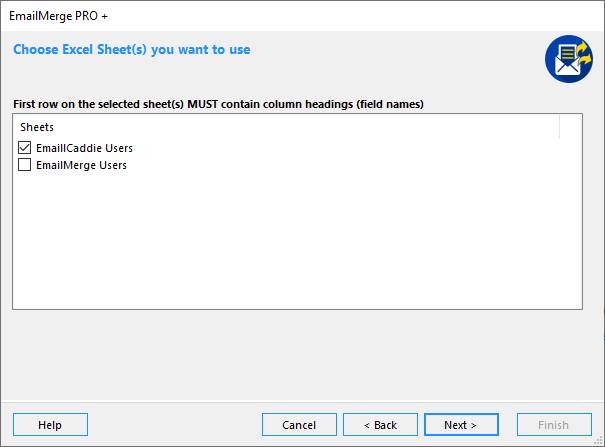This screenshot has width=605, height=447.
Task: Cancel the EmailMerge wizard
Action: click(299, 425)
